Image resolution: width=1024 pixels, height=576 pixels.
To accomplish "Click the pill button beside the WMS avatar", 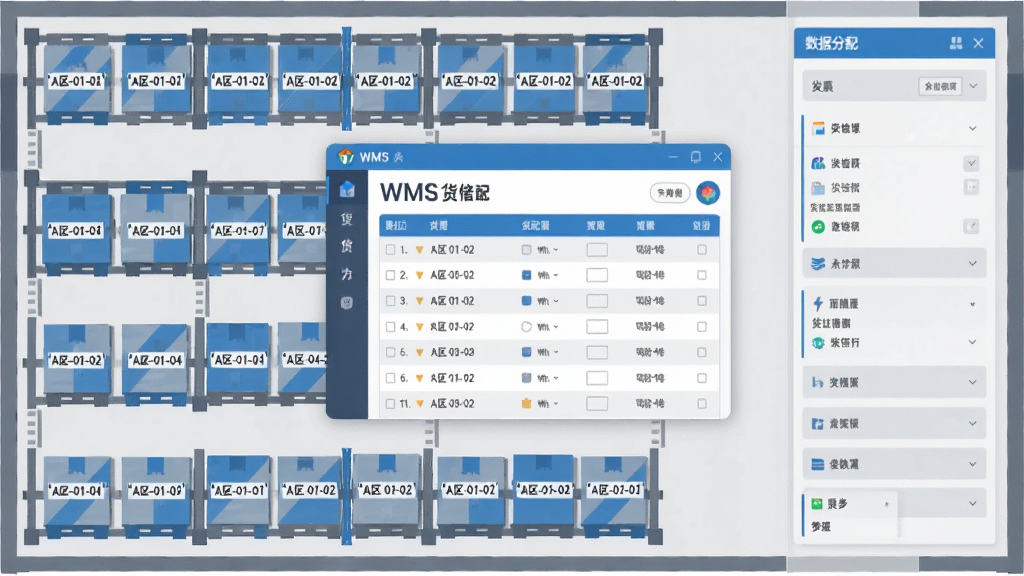I will click(670, 193).
